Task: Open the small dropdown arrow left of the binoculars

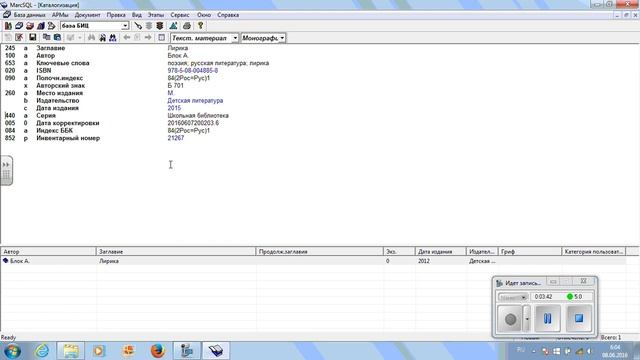Action: tap(80, 38)
